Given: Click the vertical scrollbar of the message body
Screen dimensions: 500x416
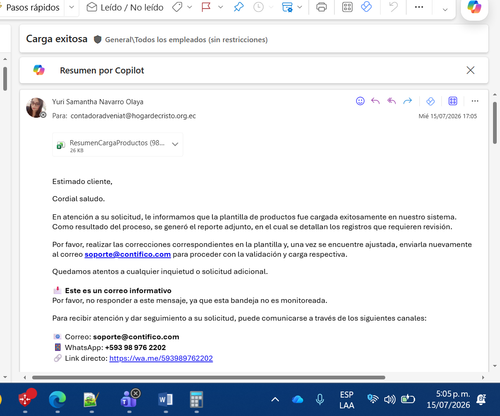Looking at the screenshot, I should click(495, 123).
